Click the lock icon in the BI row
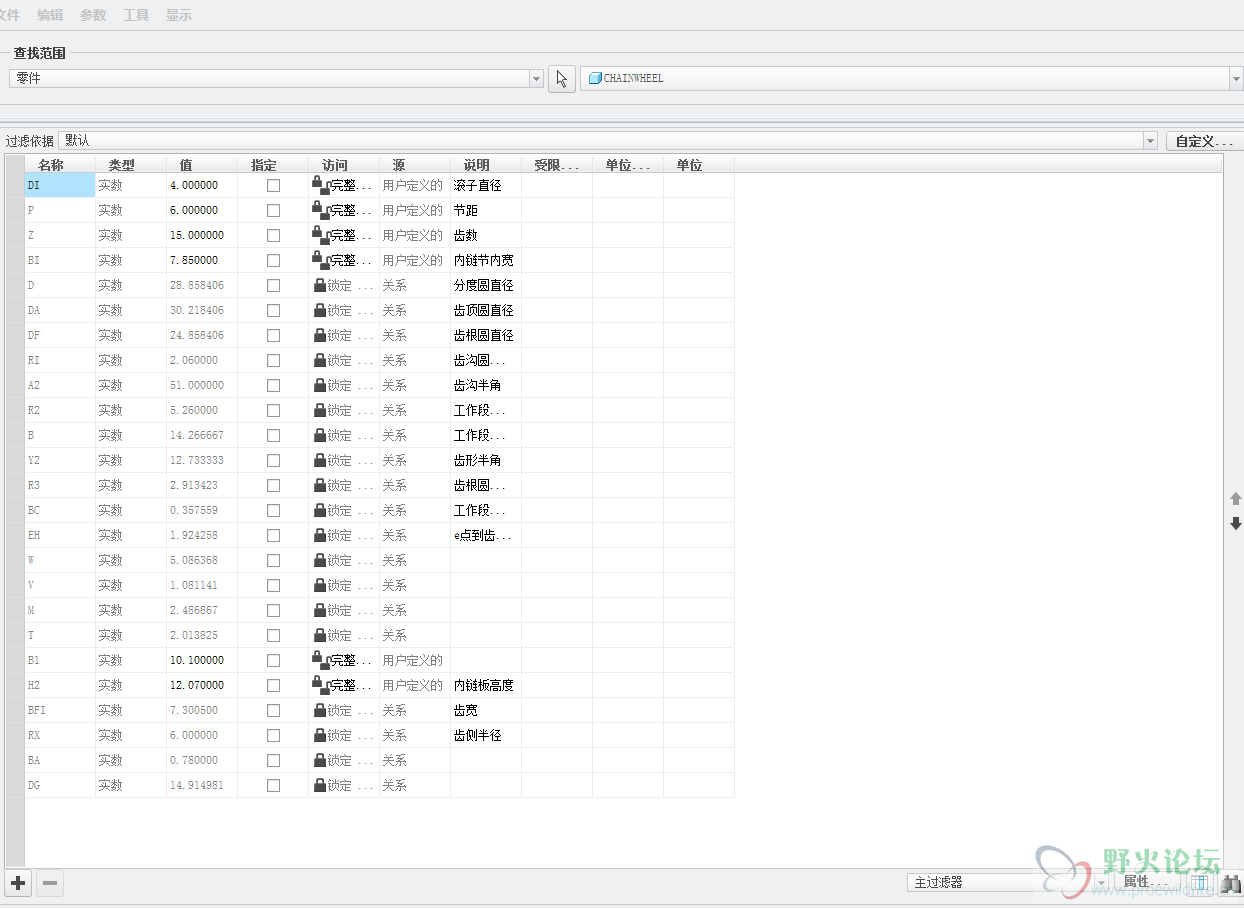Image resolution: width=1244 pixels, height=908 pixels. coord(320,259)
